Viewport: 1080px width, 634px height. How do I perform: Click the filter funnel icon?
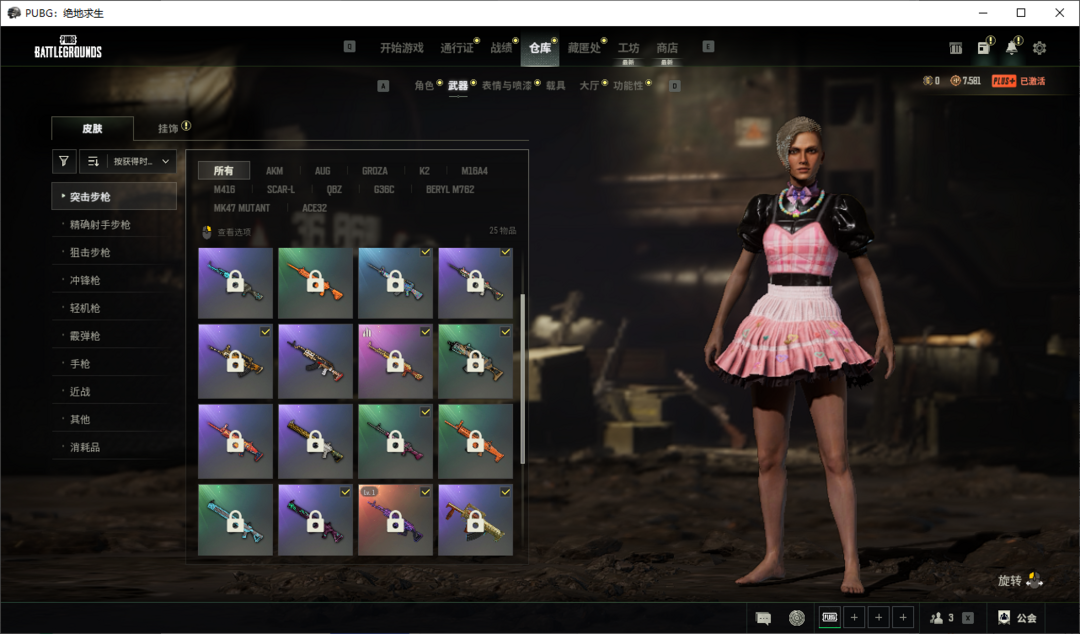coord(64,161)
